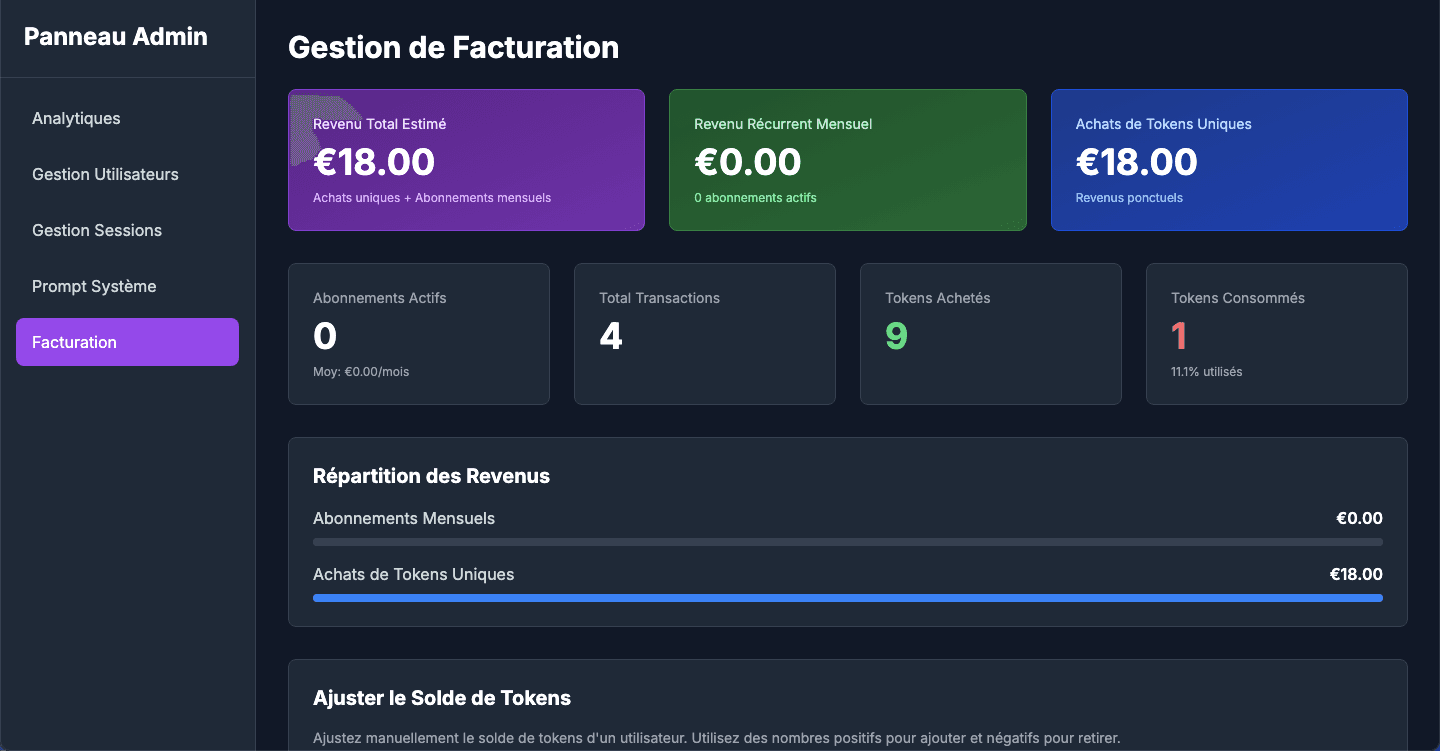
Task: Click the Panneau Admin sidebar title
Action: [116, 37]
